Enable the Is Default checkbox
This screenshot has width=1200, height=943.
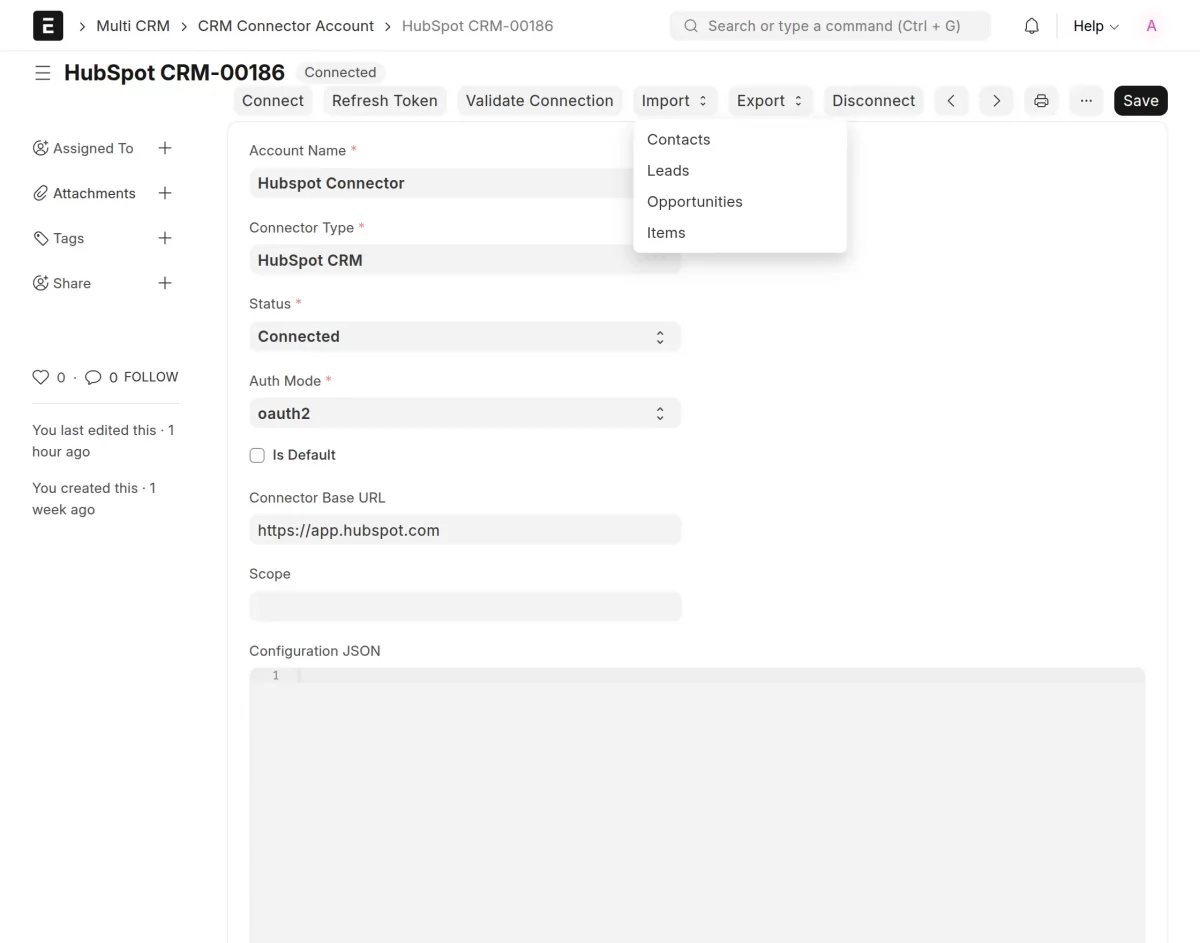(257, 455)
